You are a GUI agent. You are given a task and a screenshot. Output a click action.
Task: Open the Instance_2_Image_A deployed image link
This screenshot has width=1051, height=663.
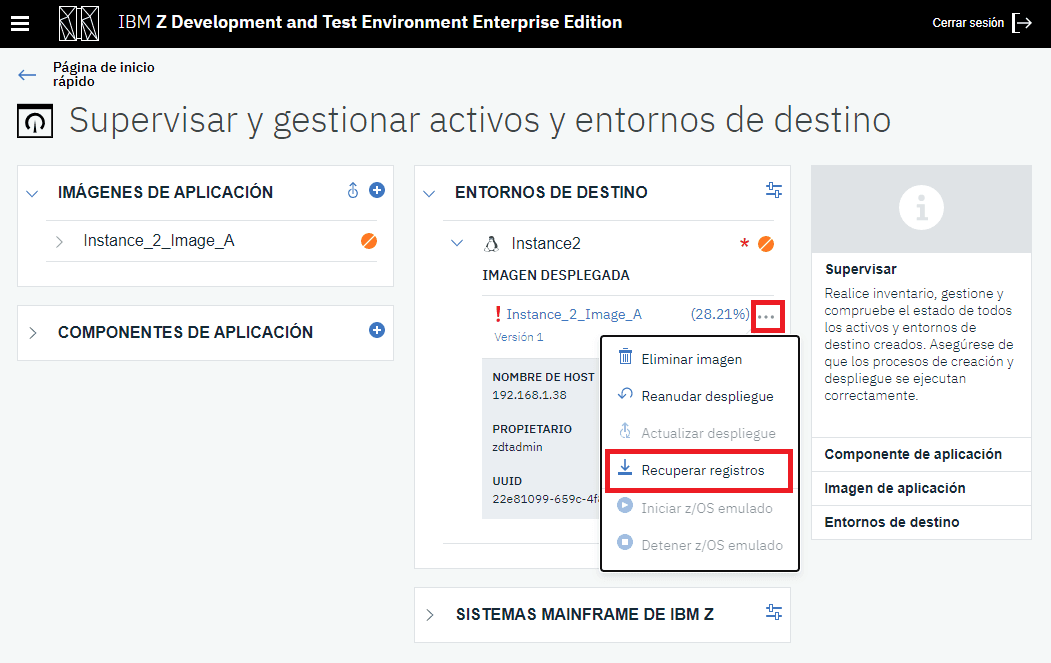(573, 314)
